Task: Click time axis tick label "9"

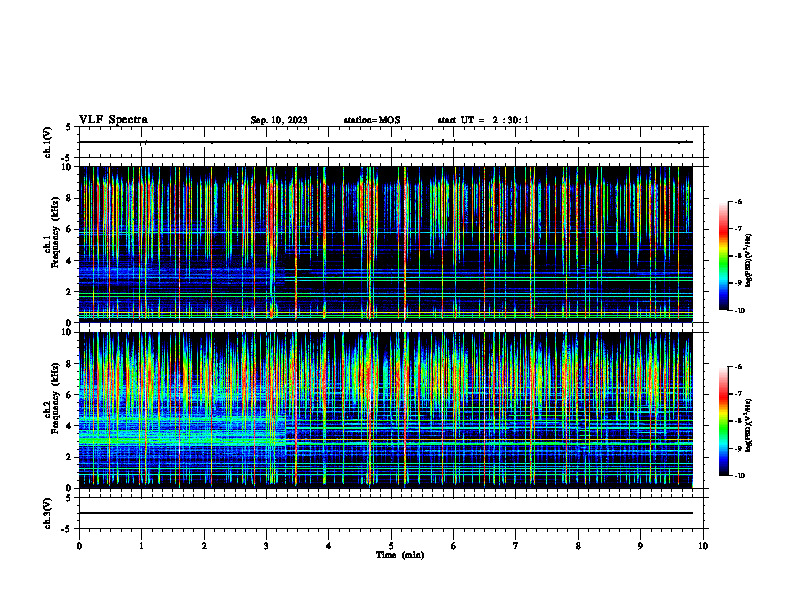Action: [640, 546]
